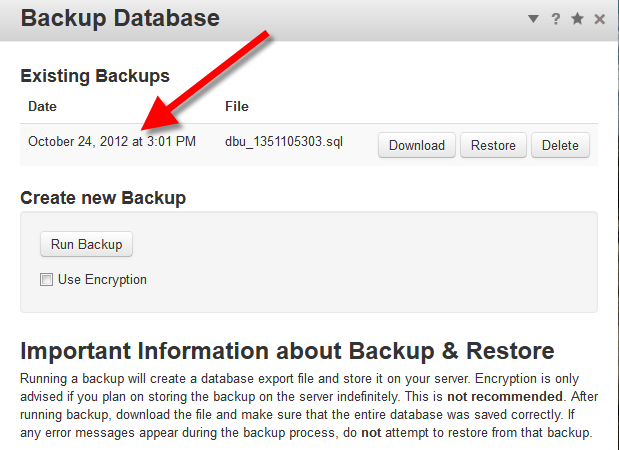Delete the existing backup file

tap(560, 145)
